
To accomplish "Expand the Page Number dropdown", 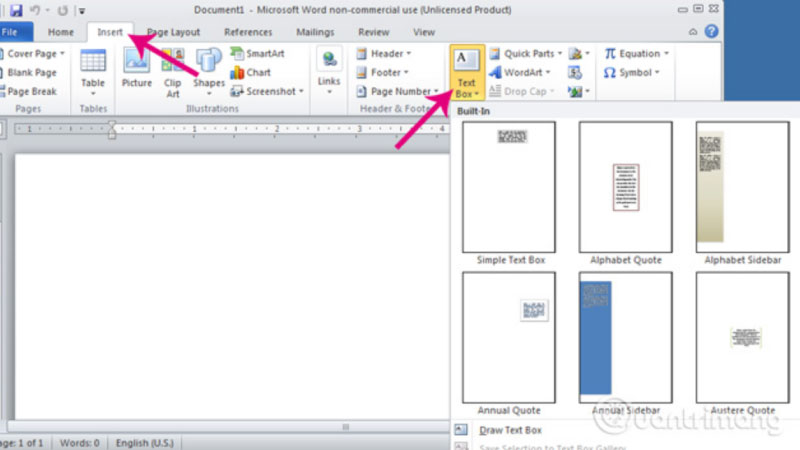I will click(397, 91).
